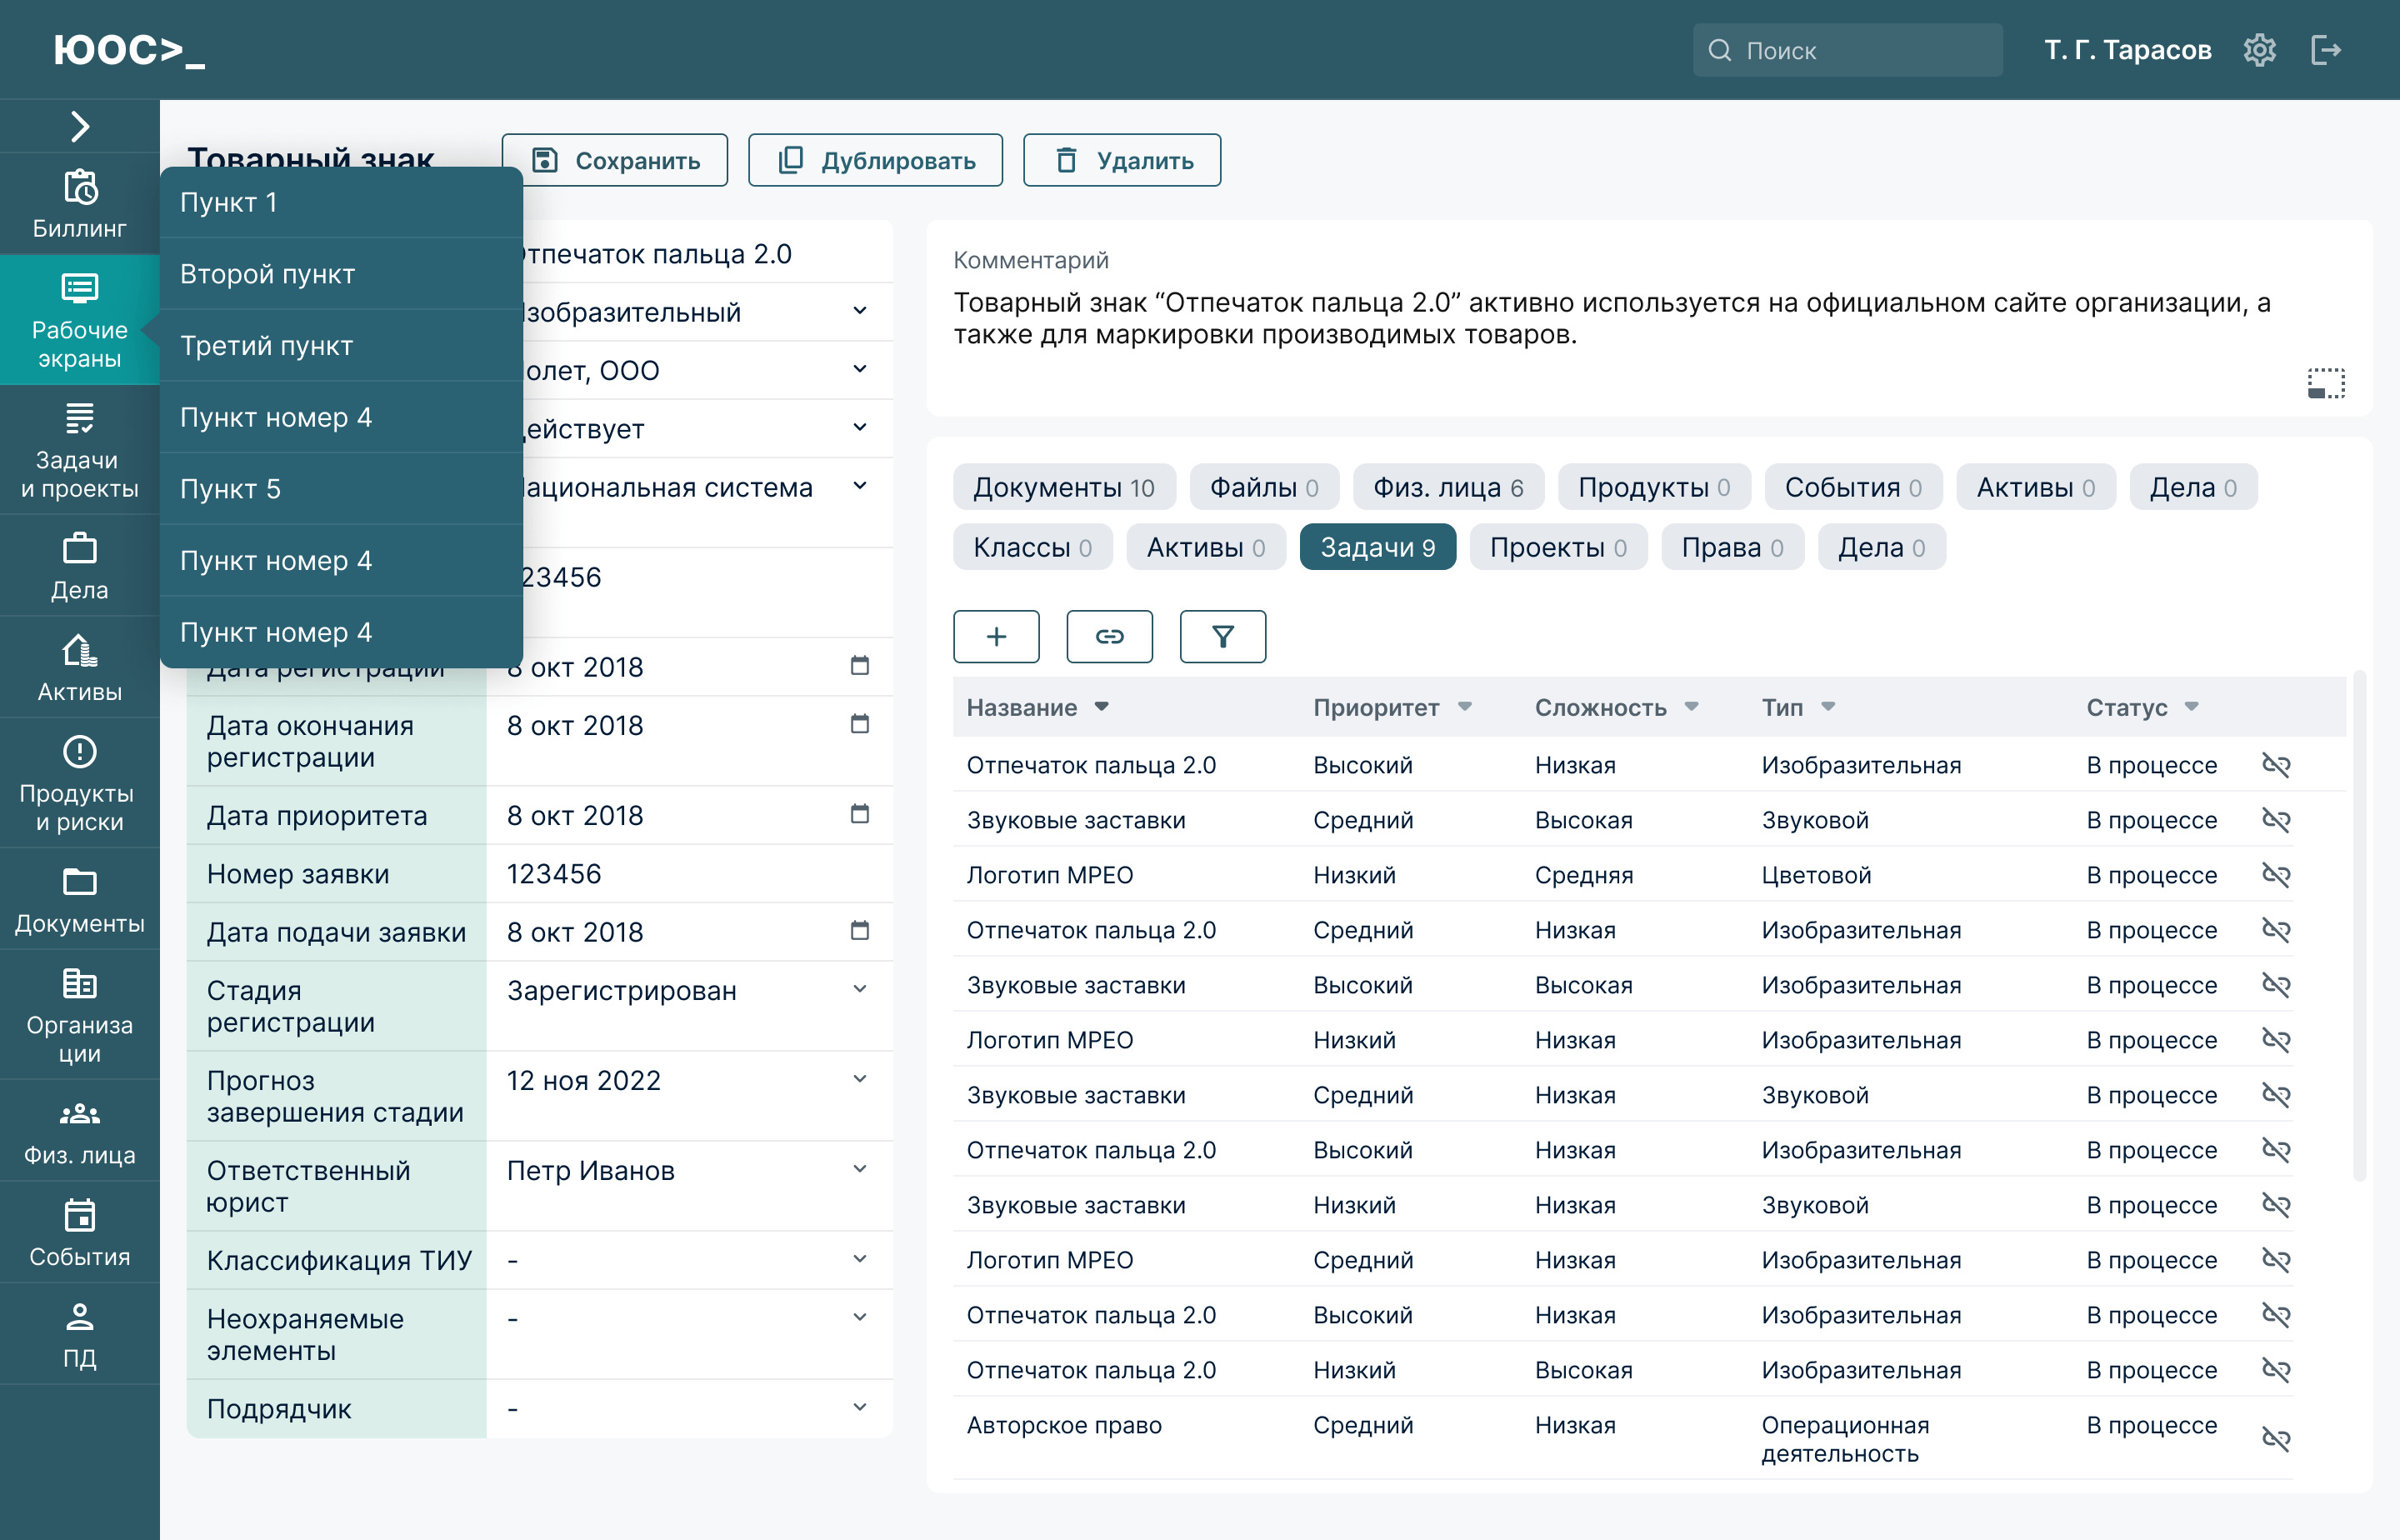Open Задачи и проекты in sidebar
This screenshot has width=2400, height=1540.
[x=79, y=450]
